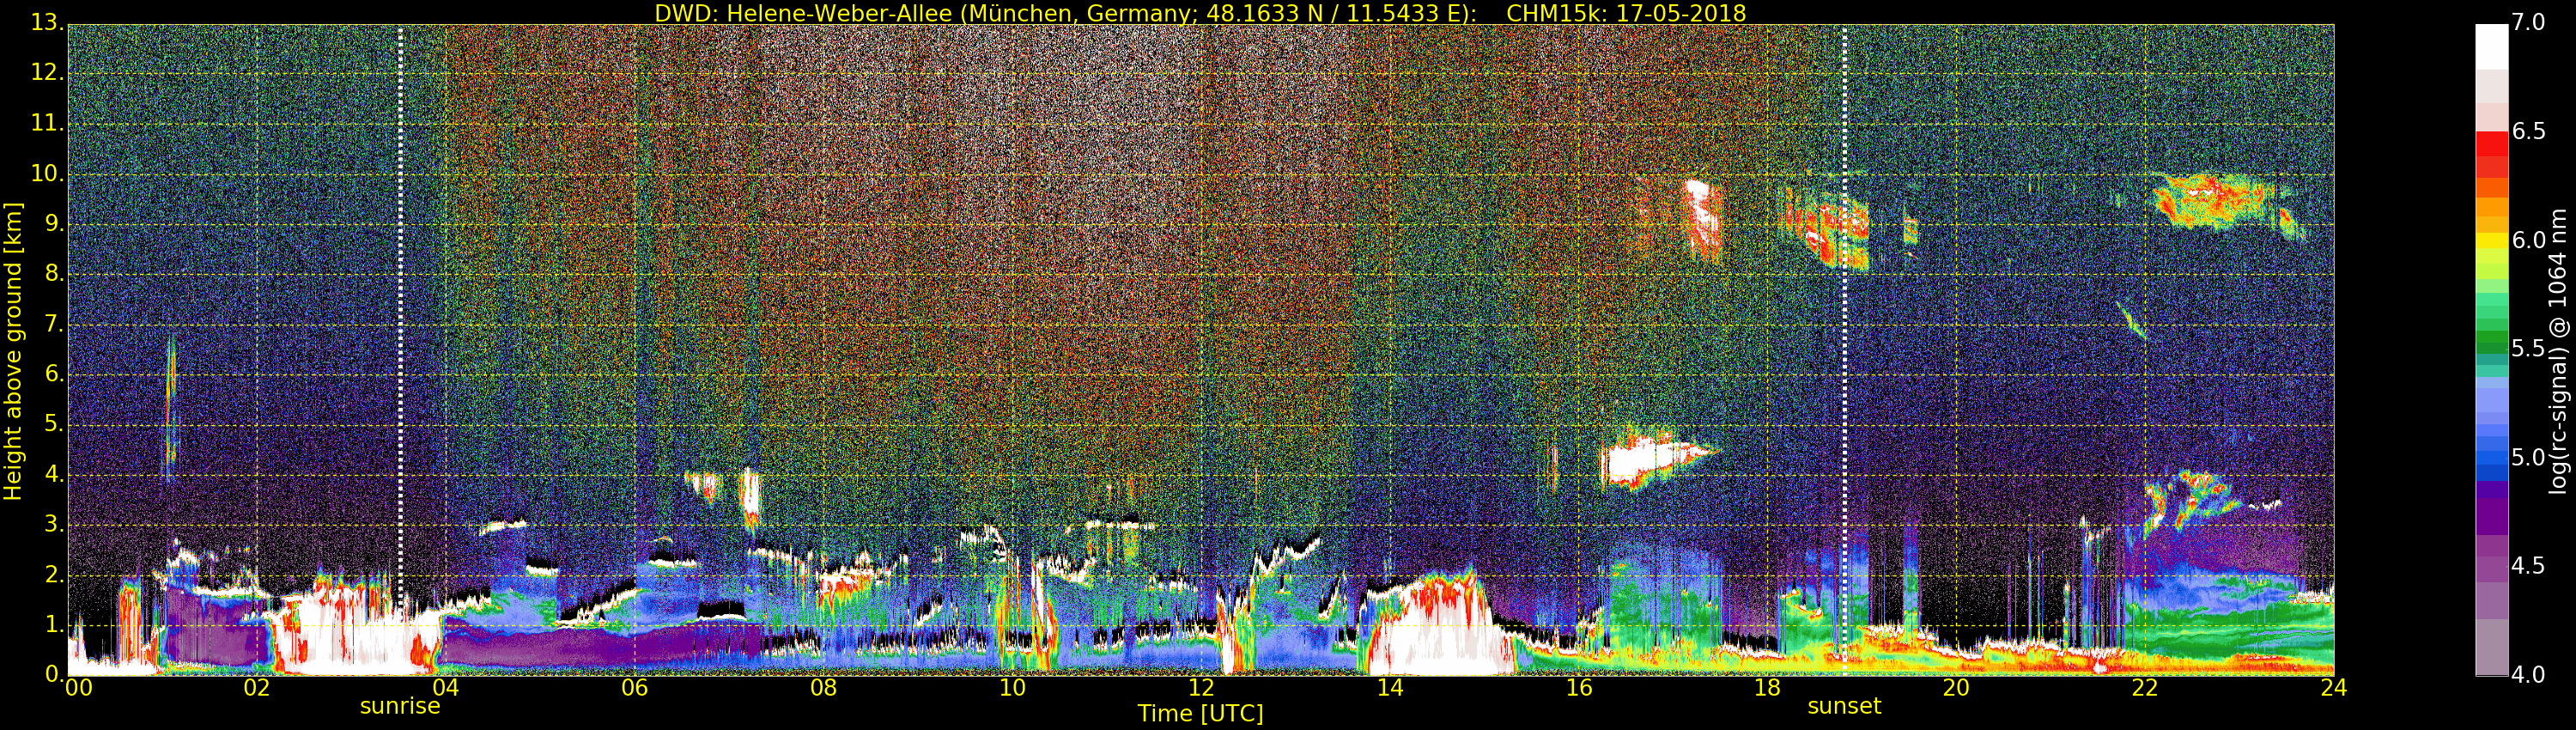This screenshot has width=2576, height=730.
Task: Click the sunset label below time axis
Action: [1844, 706]
